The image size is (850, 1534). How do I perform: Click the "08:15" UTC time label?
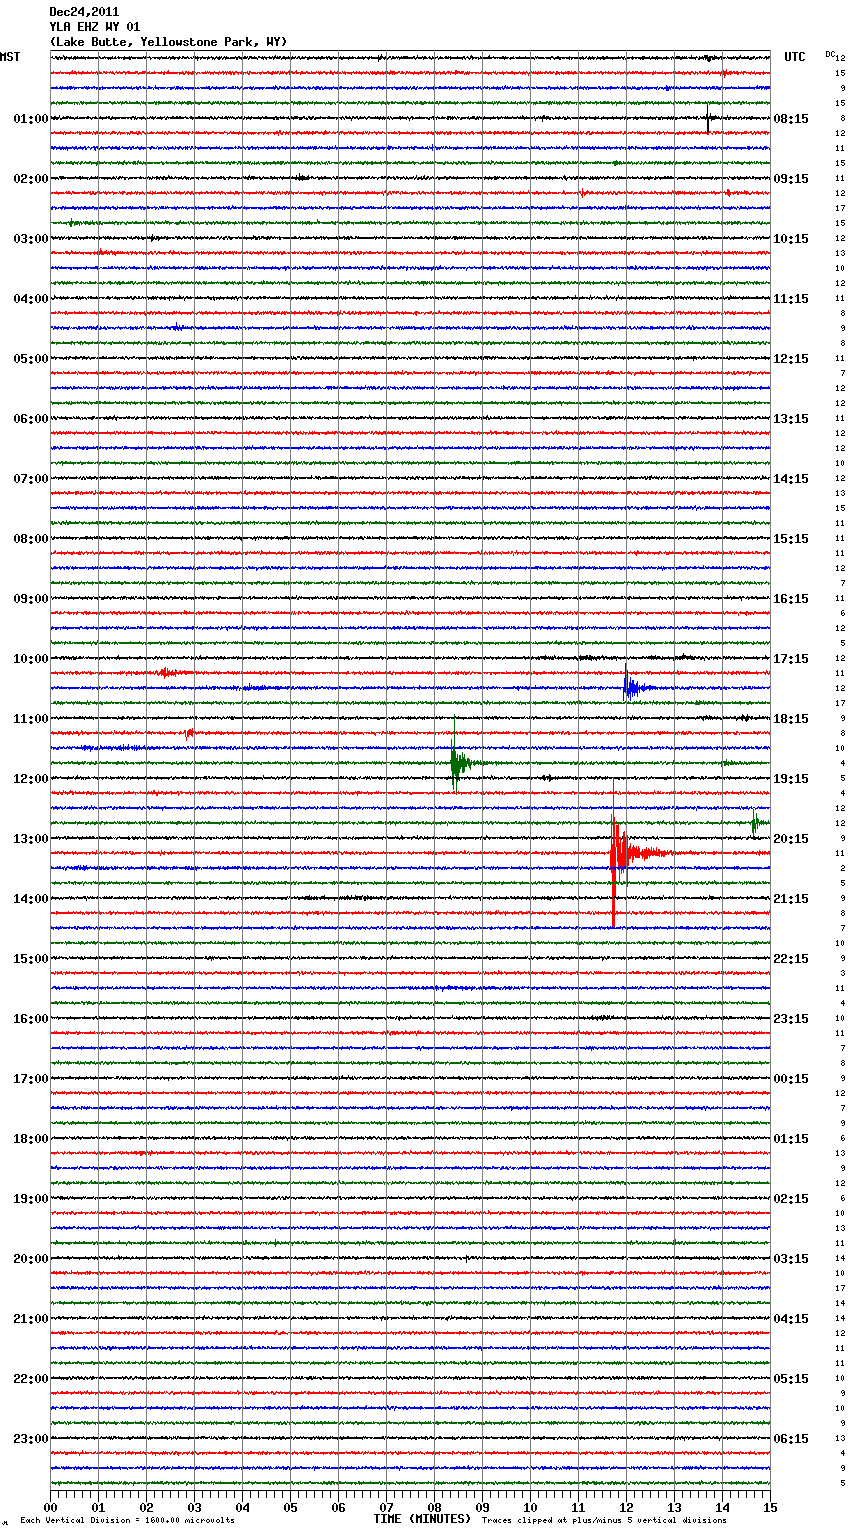pos(791,119)
